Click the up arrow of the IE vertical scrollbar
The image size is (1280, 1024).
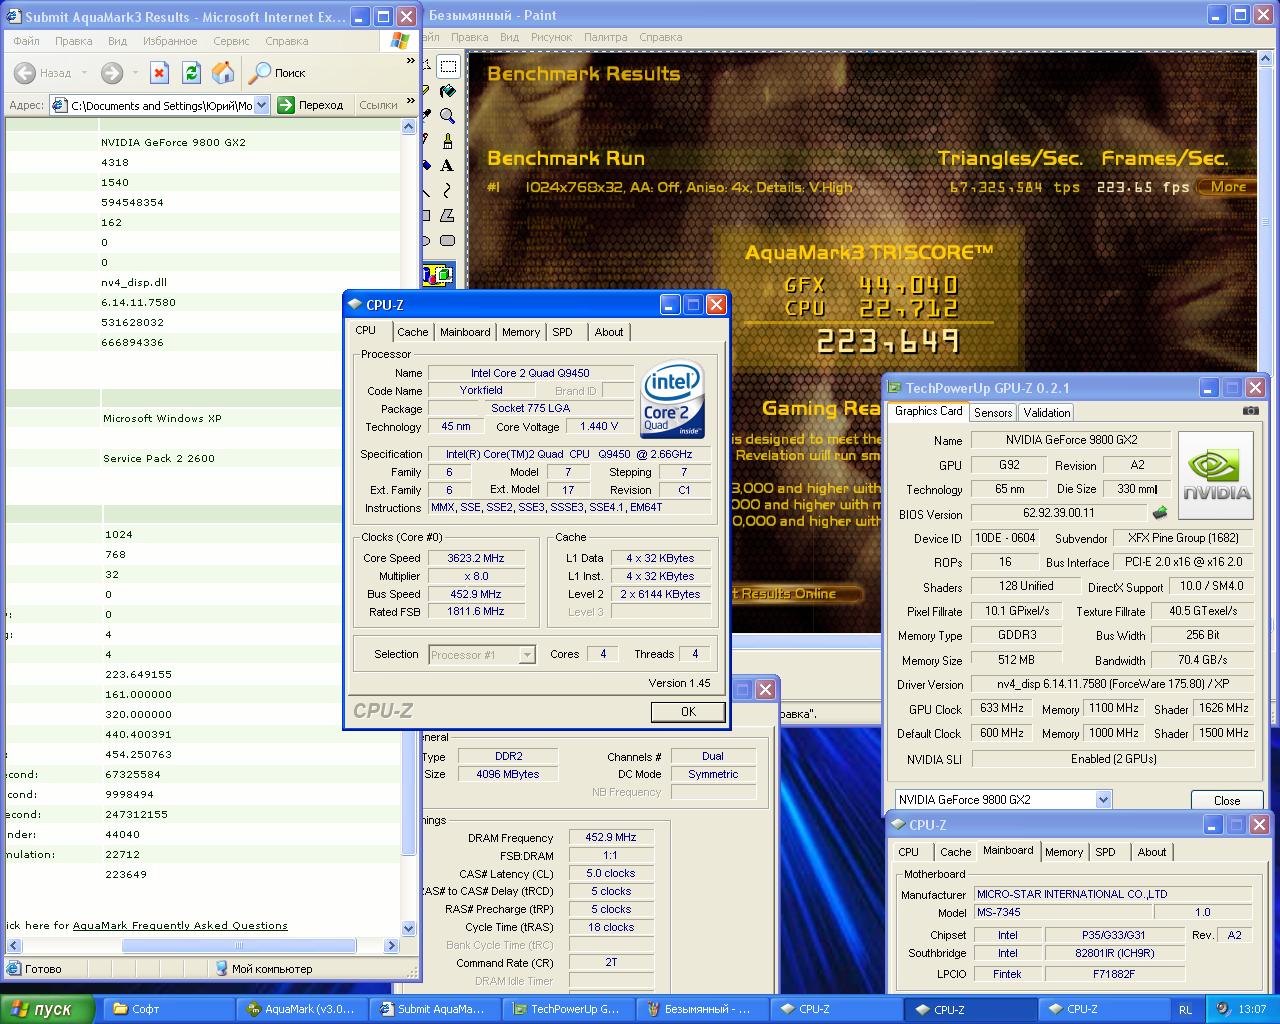click(408, 127)
